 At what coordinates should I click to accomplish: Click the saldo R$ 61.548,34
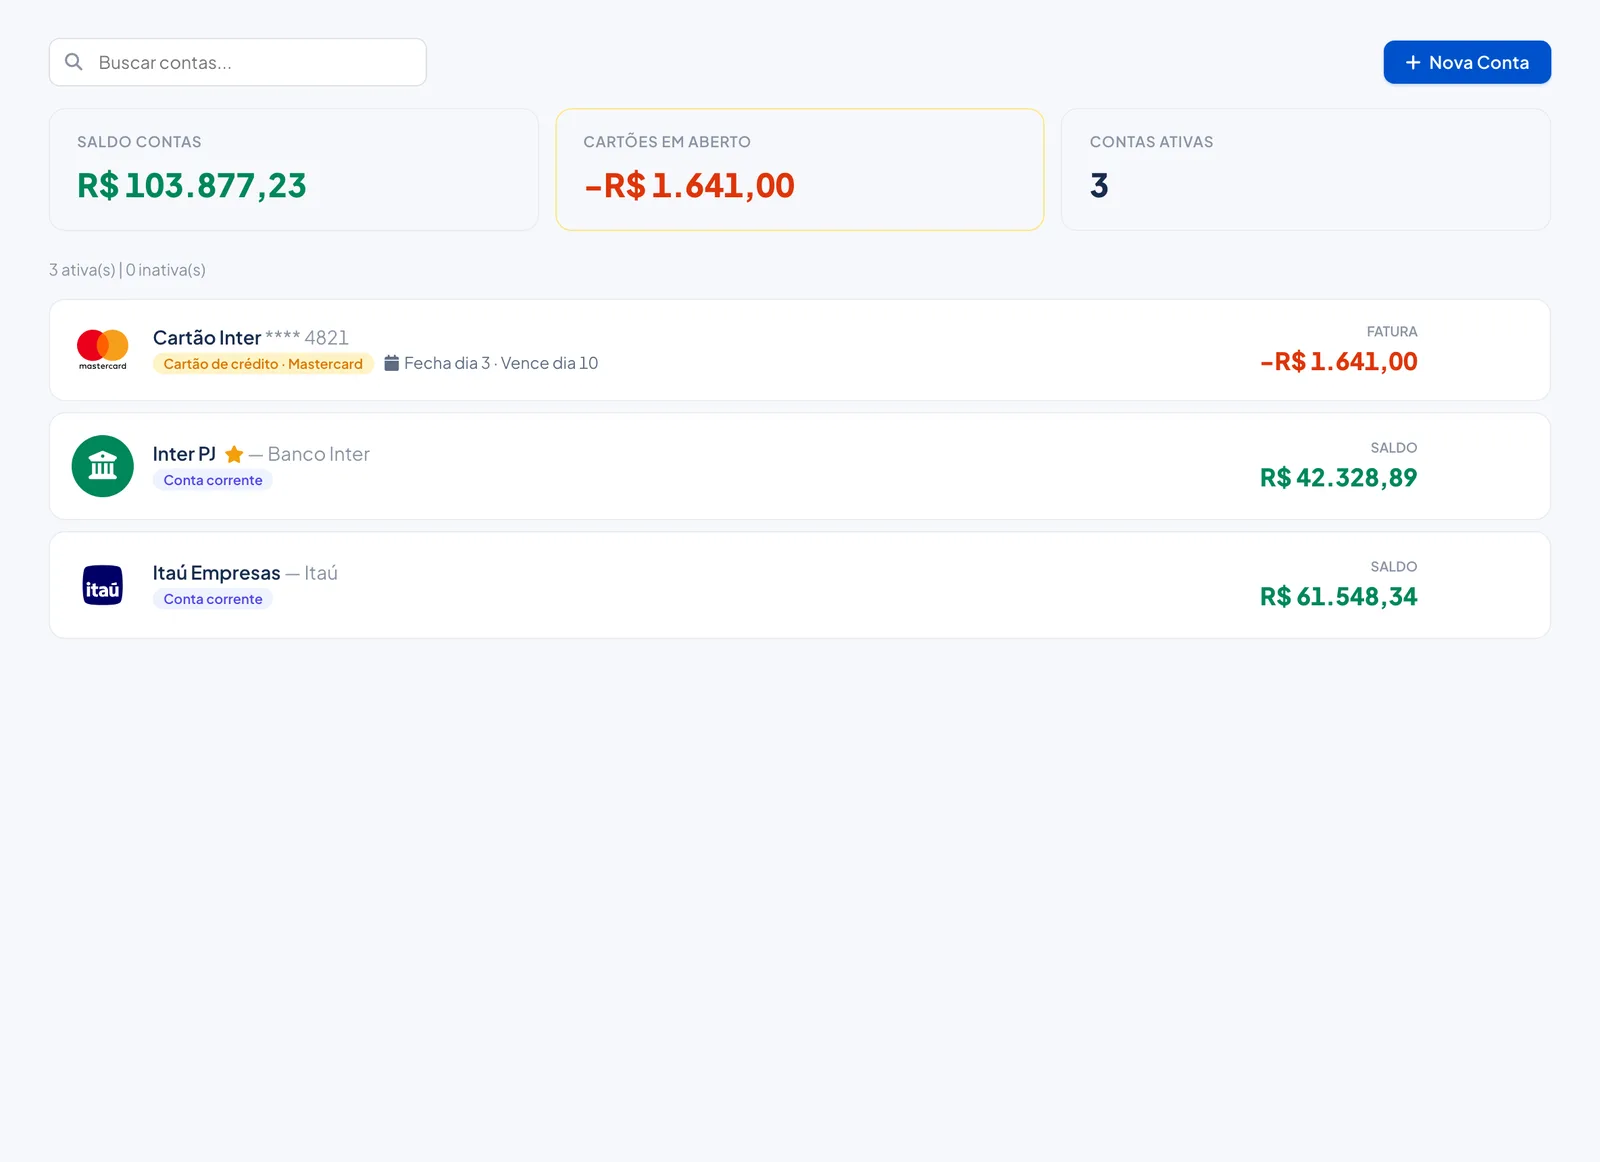point(1339,596)
